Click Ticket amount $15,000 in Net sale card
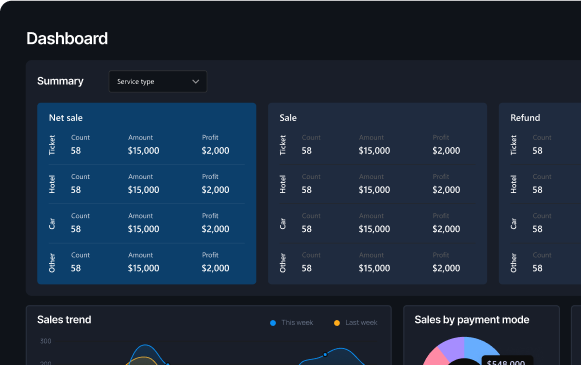 (143, 151)
